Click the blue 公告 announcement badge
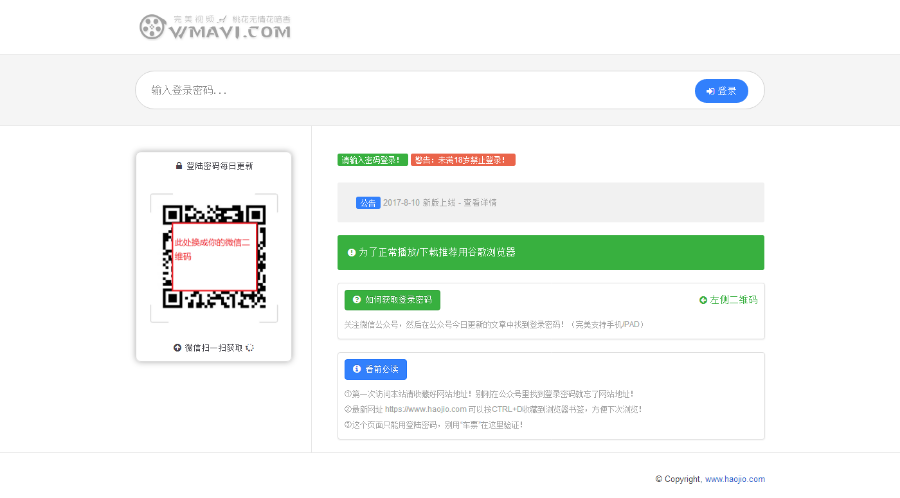The image size is (900, 498). click(x=368, y=203)
